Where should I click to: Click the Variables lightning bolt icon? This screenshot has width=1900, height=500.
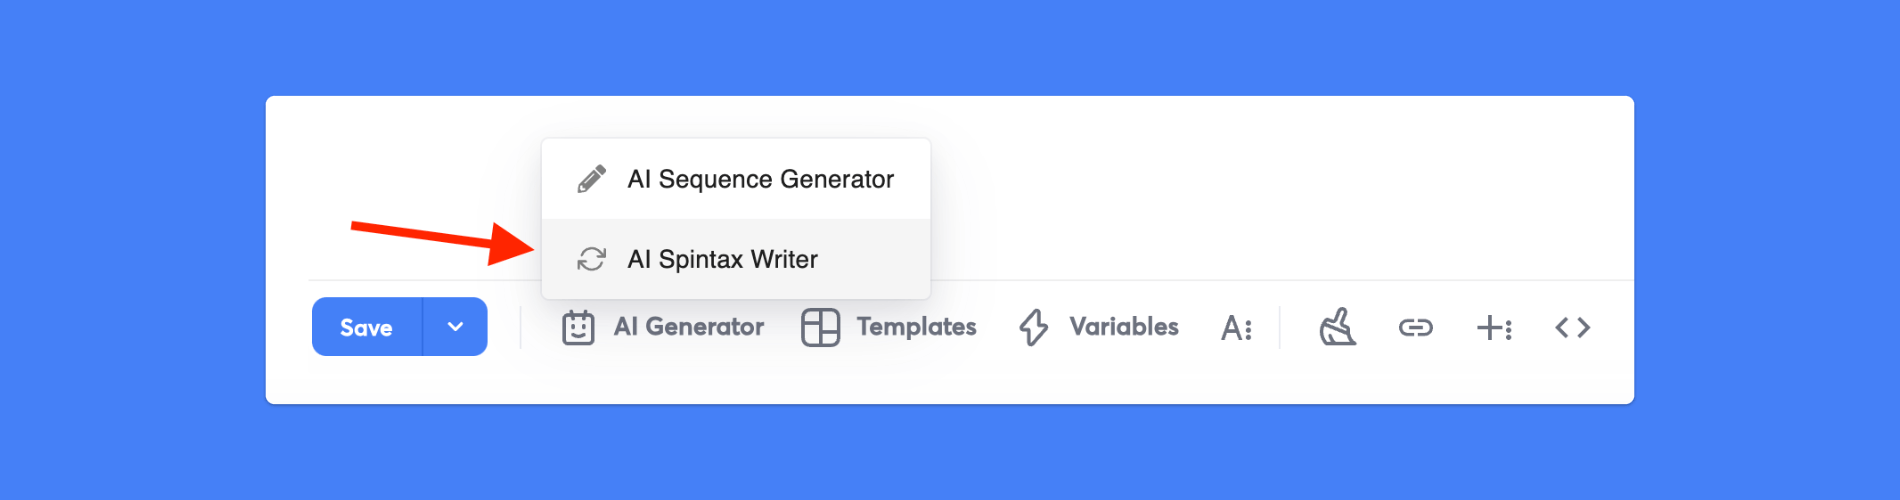[1033, 327]
